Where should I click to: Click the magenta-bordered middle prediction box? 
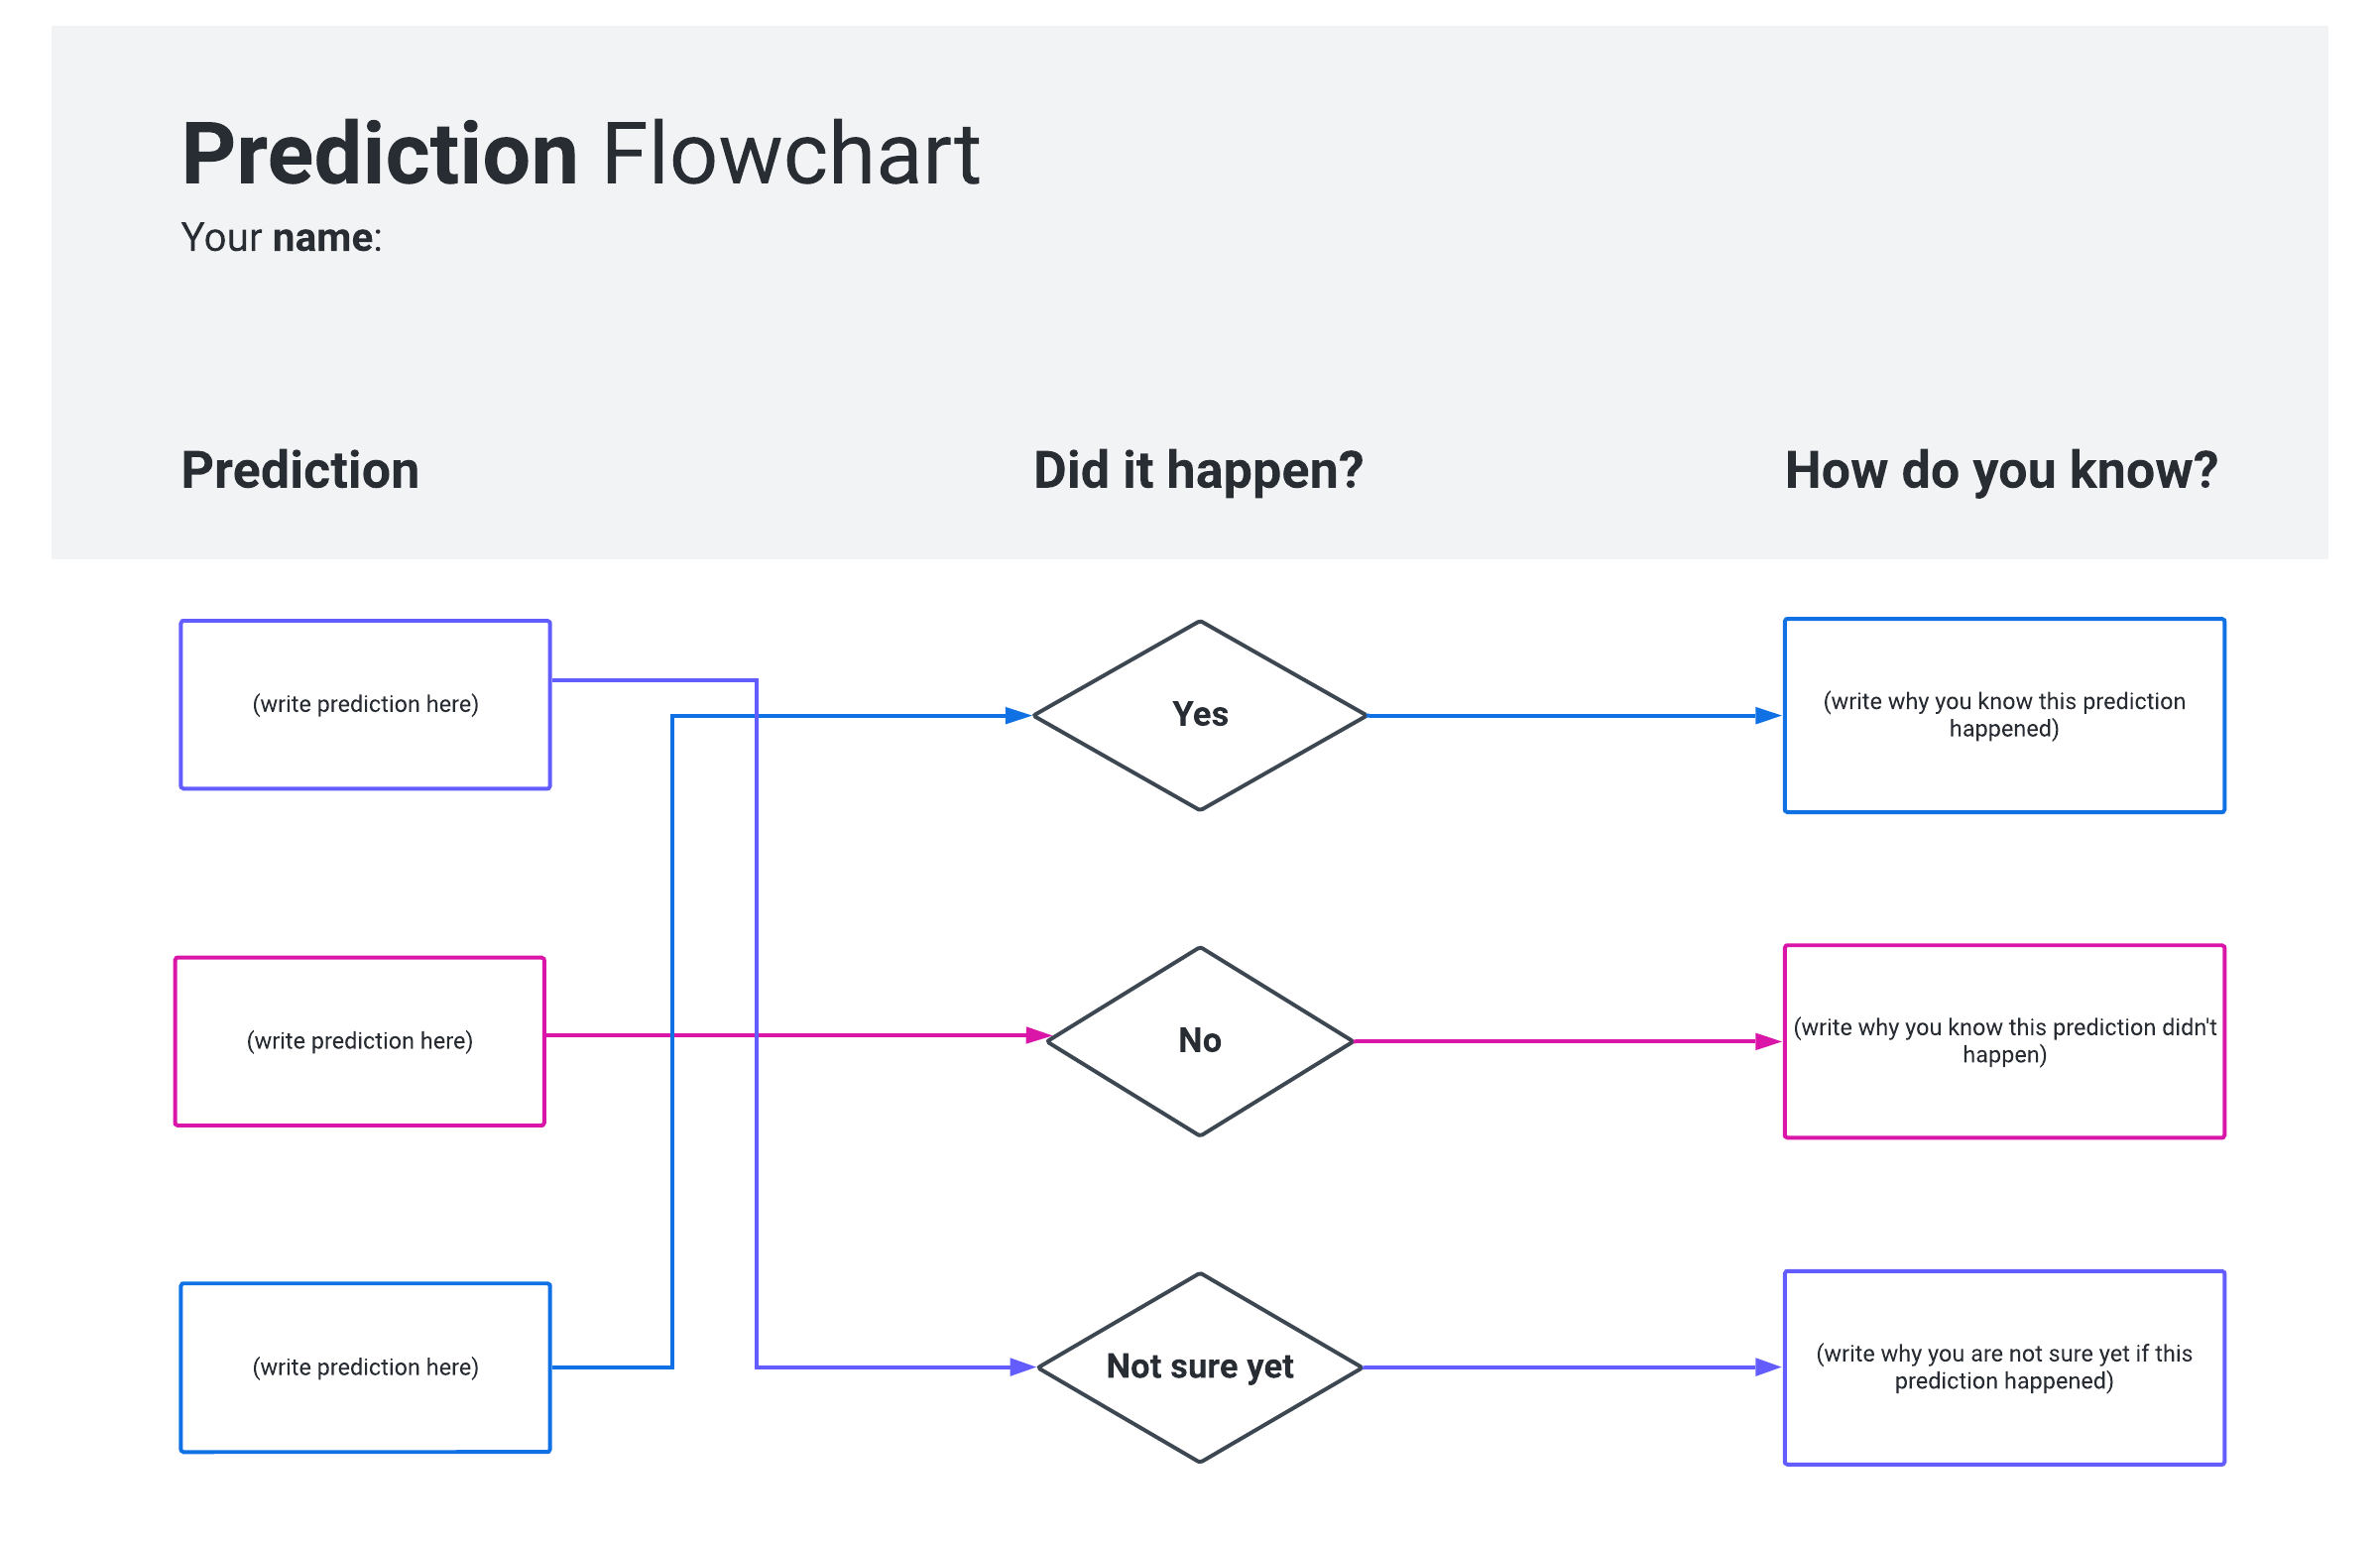(360, 1042)
